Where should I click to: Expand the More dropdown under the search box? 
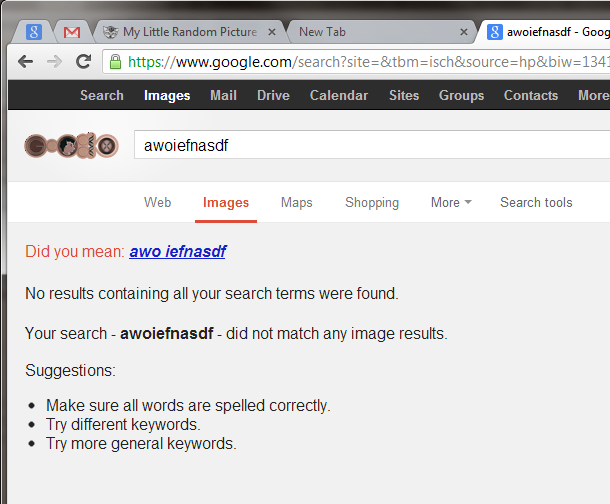tap(451, 202)
